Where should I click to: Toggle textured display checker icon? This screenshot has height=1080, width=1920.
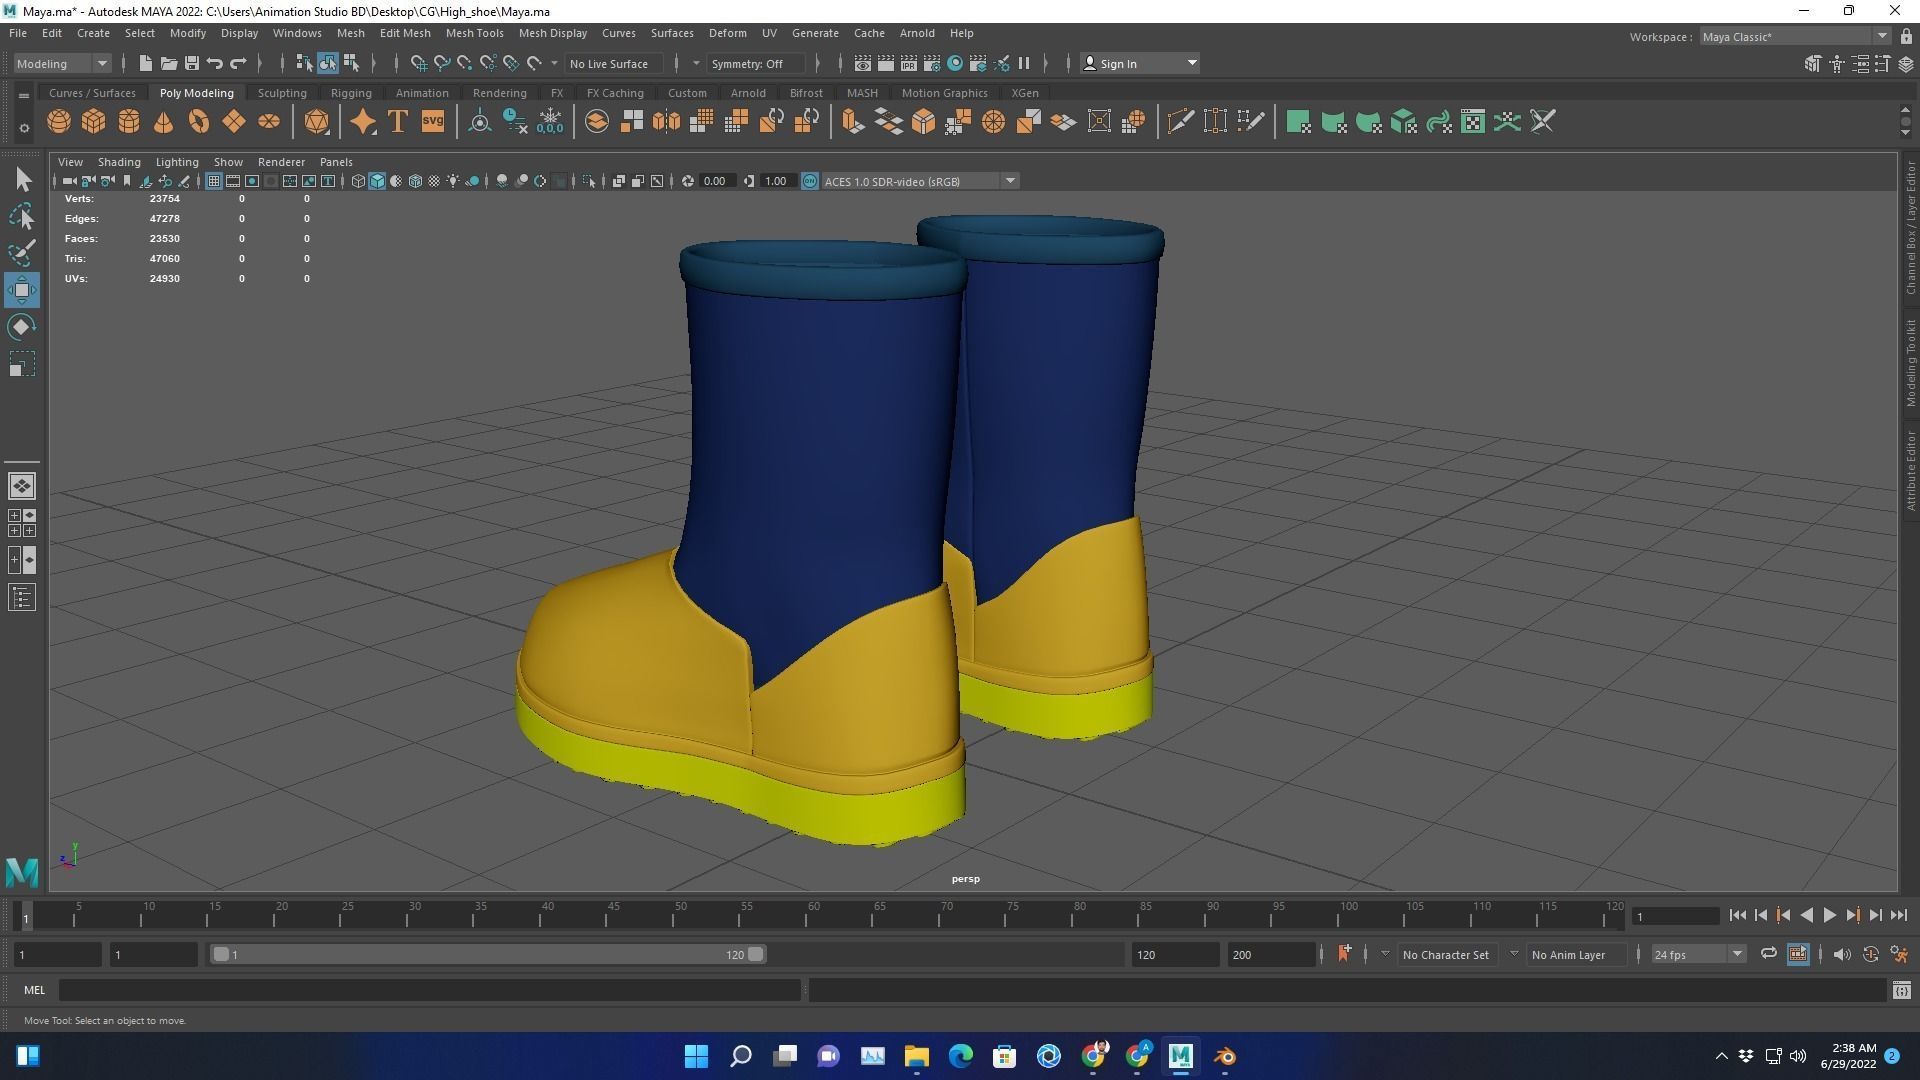point(434,181)
